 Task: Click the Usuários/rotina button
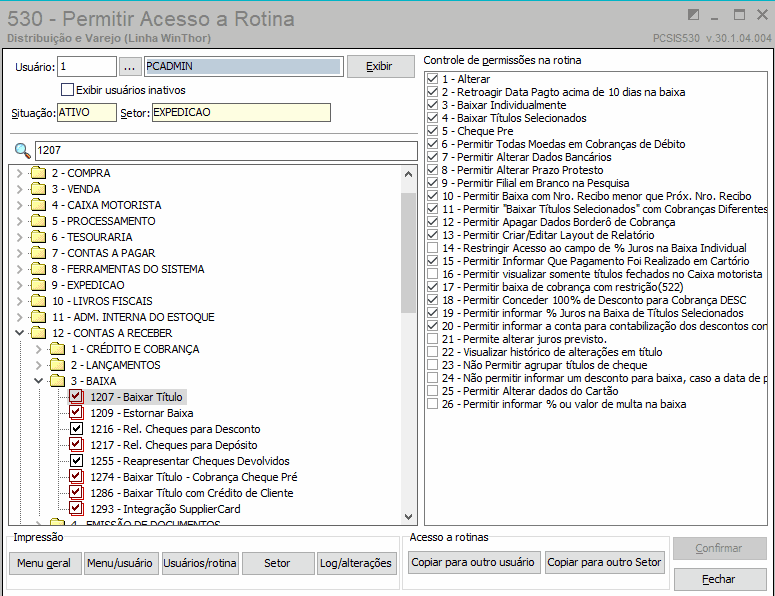[200, 563]
